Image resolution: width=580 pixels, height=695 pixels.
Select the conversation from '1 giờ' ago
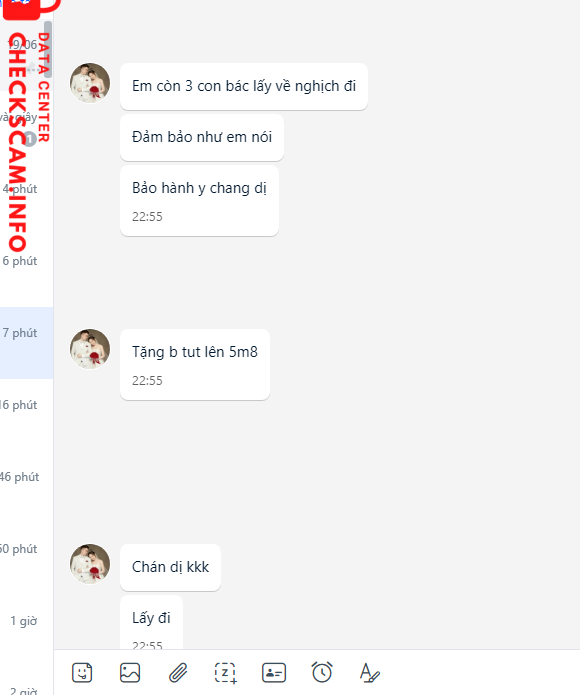pyautogui.click(x=27, y=631)
